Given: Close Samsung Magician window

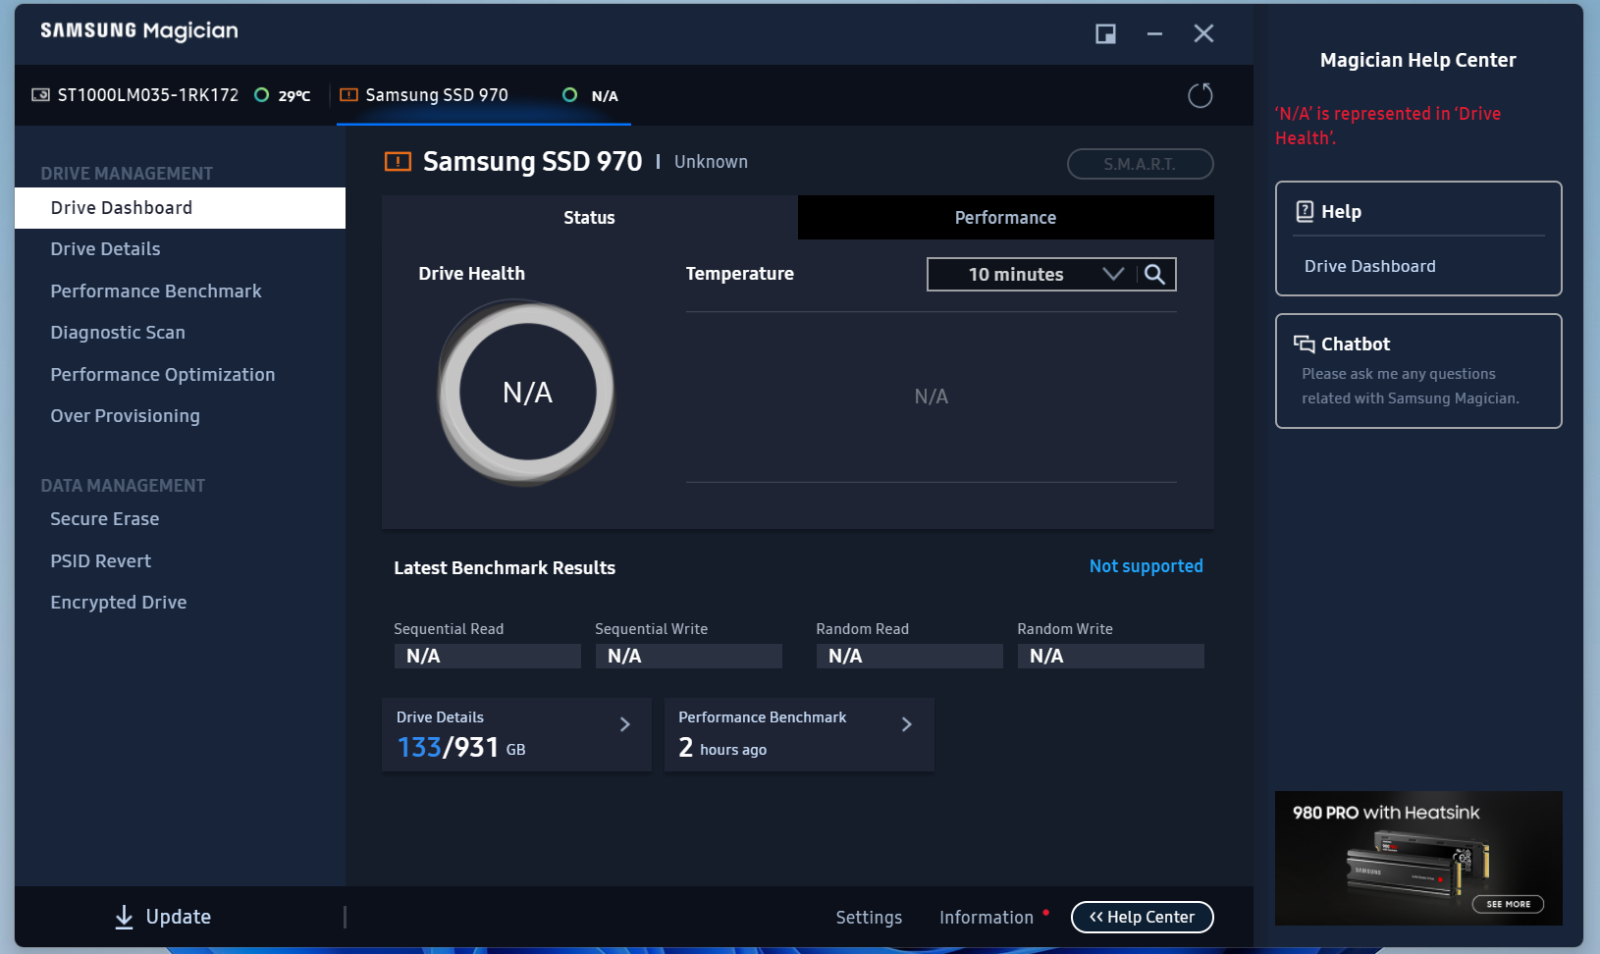Looking at the screenshot, I should [x=1204, y=34].
